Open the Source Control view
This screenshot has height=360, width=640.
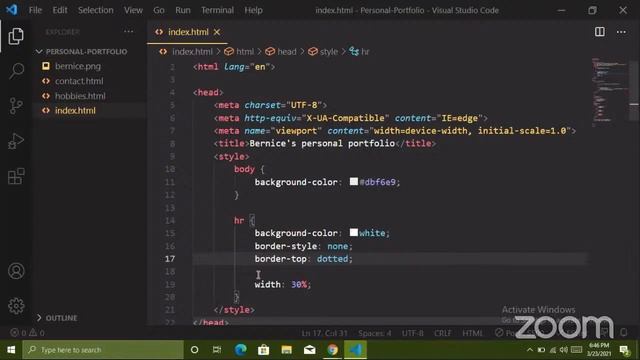16,106
